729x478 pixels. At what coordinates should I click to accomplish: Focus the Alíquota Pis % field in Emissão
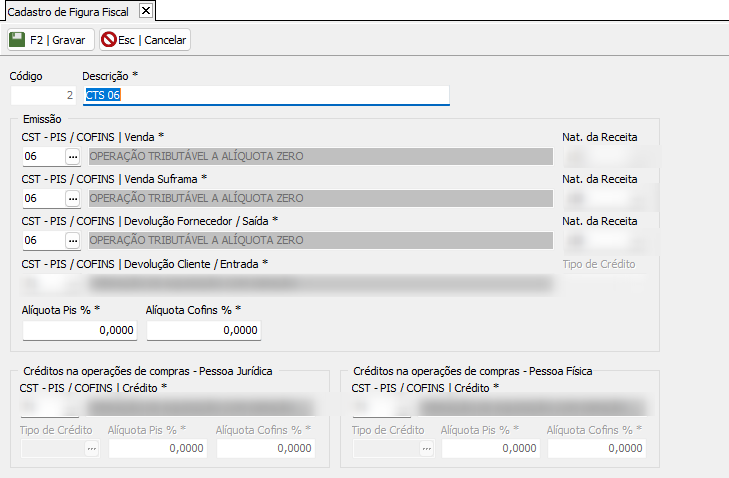[79, 330]
